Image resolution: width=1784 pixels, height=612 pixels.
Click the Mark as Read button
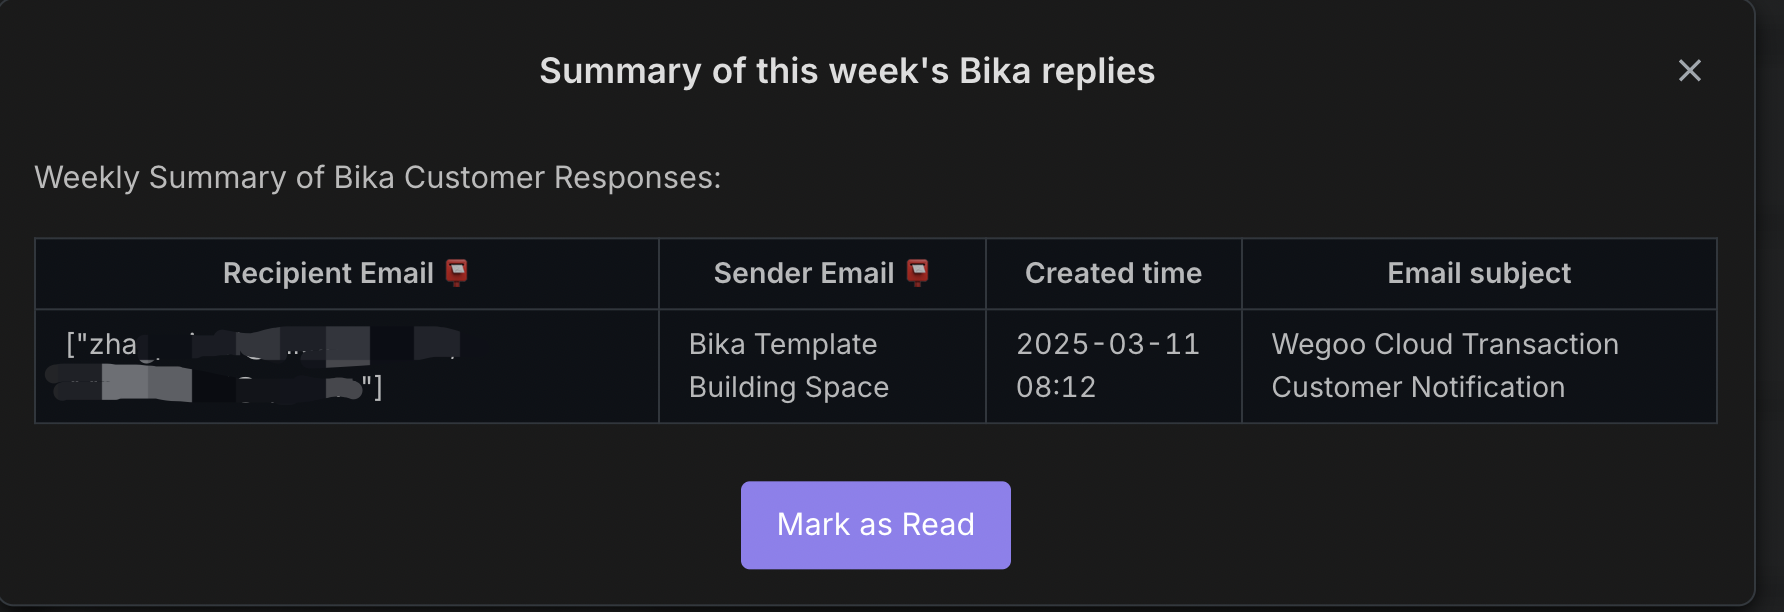click(875, 525)
